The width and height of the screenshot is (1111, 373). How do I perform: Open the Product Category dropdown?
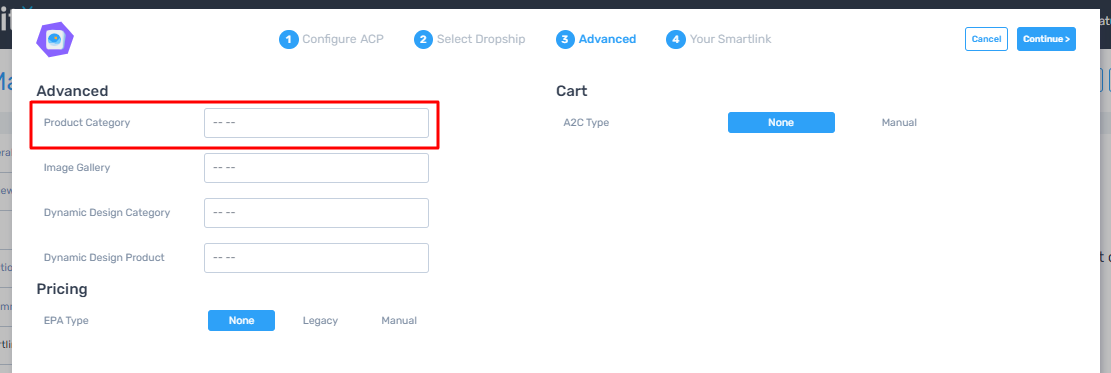316,123
